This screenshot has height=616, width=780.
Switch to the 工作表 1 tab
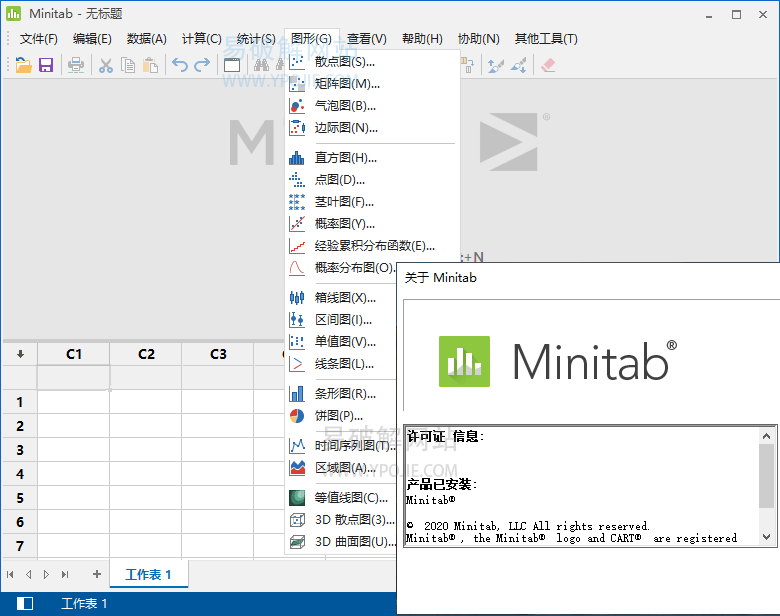click(x=148, y=574)
